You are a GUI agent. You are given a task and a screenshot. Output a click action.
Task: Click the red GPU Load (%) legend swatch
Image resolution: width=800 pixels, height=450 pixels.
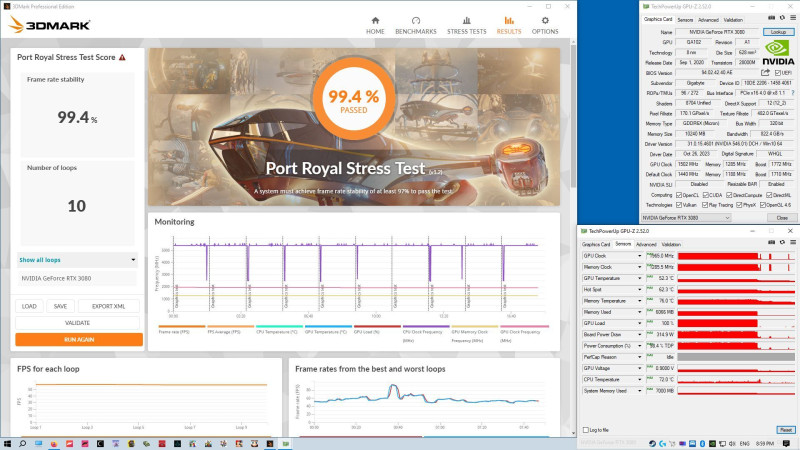377,326
